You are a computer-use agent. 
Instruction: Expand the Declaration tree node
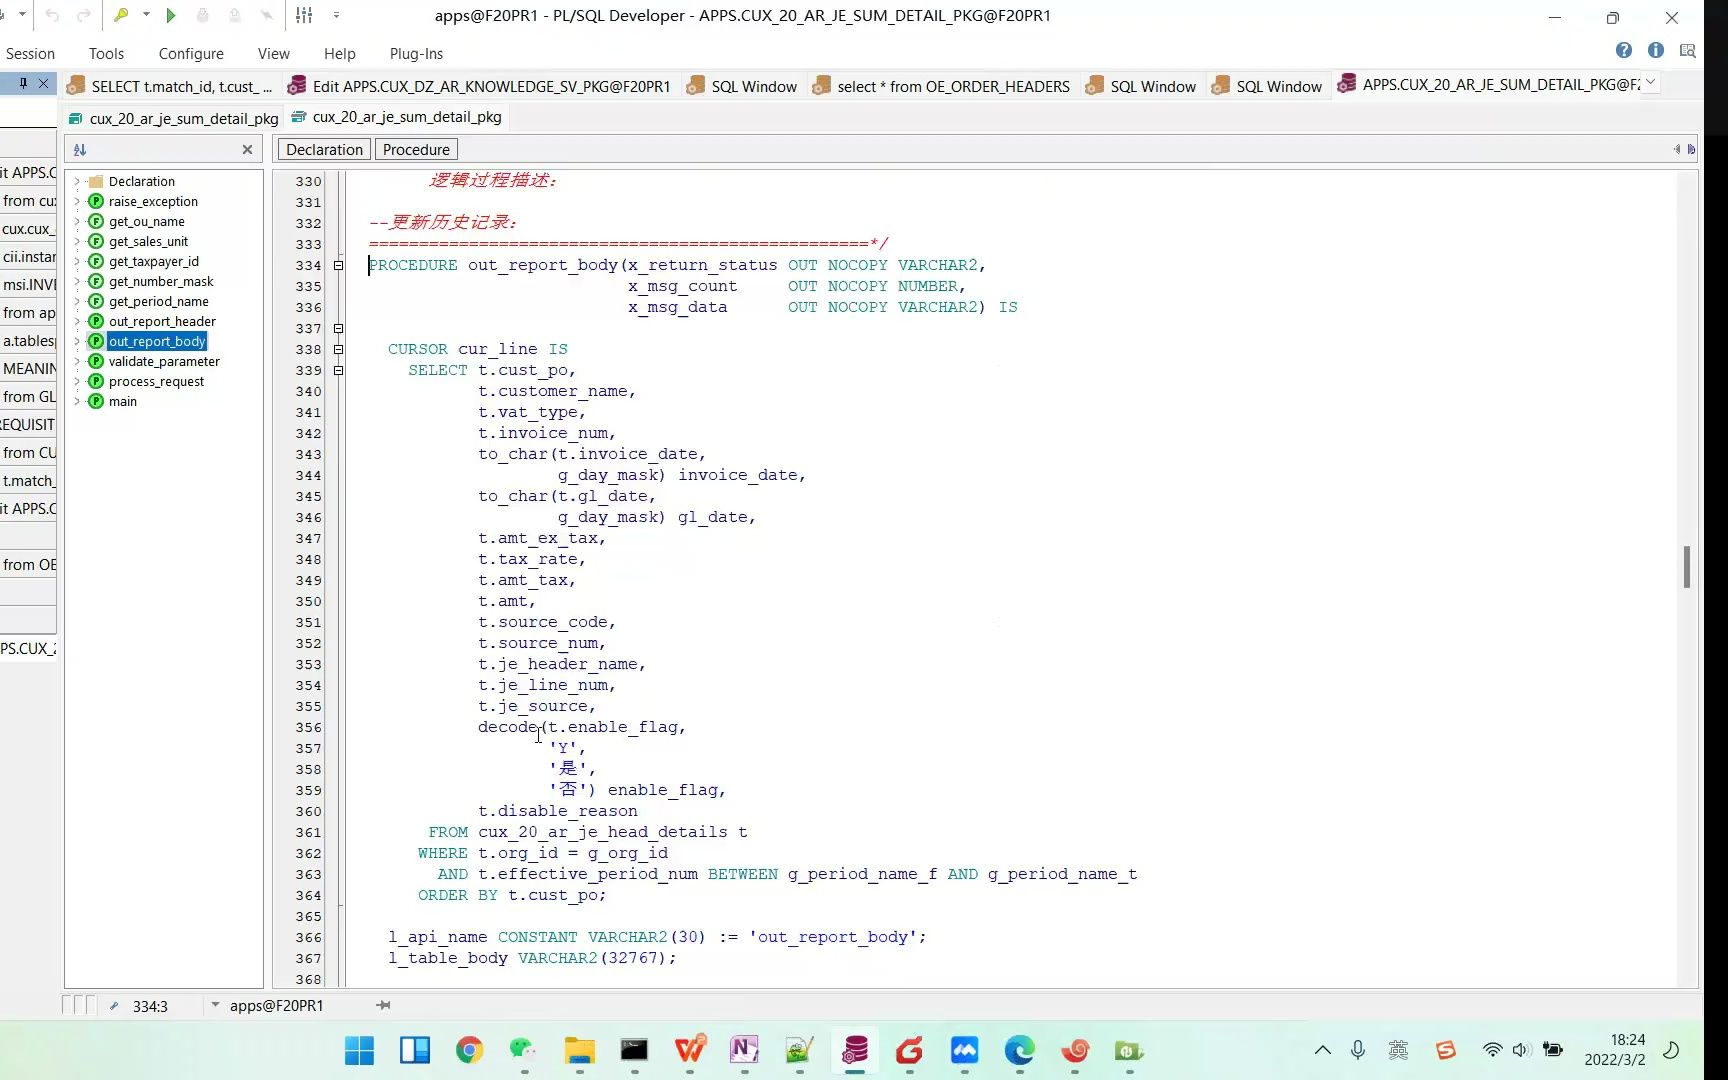76,181
